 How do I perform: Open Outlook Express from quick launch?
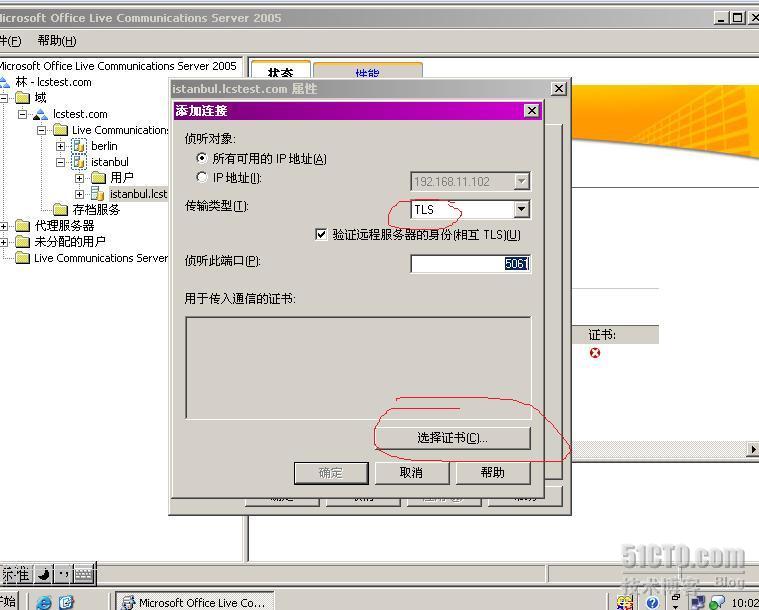pos(66,602)
